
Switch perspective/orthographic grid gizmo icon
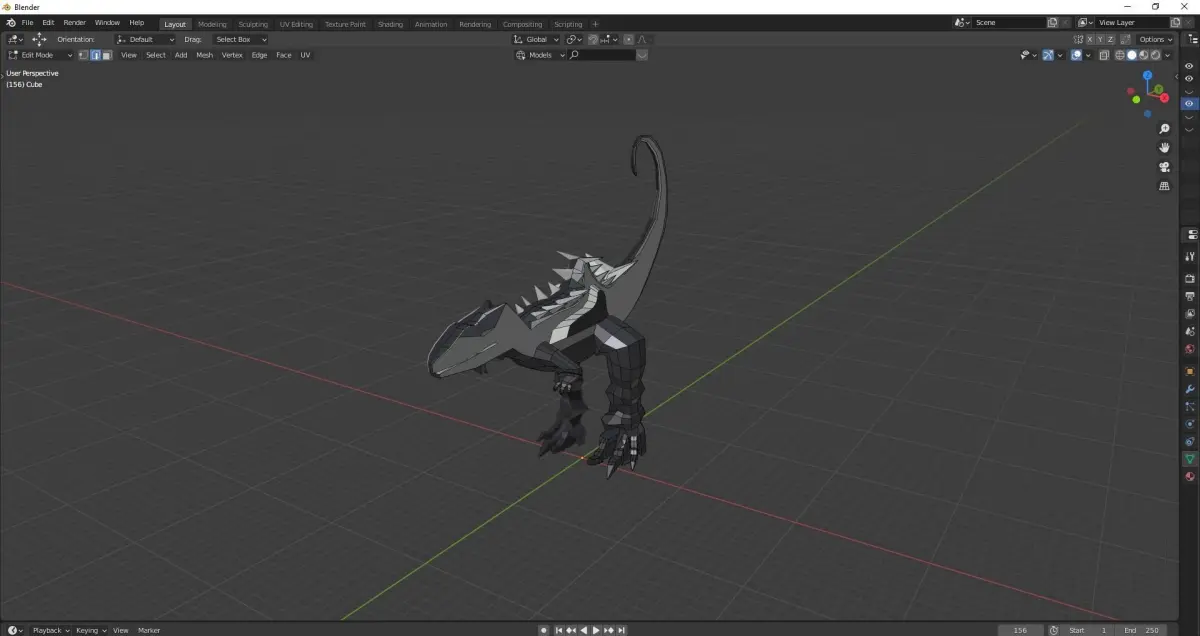(x=1164, y=186)
